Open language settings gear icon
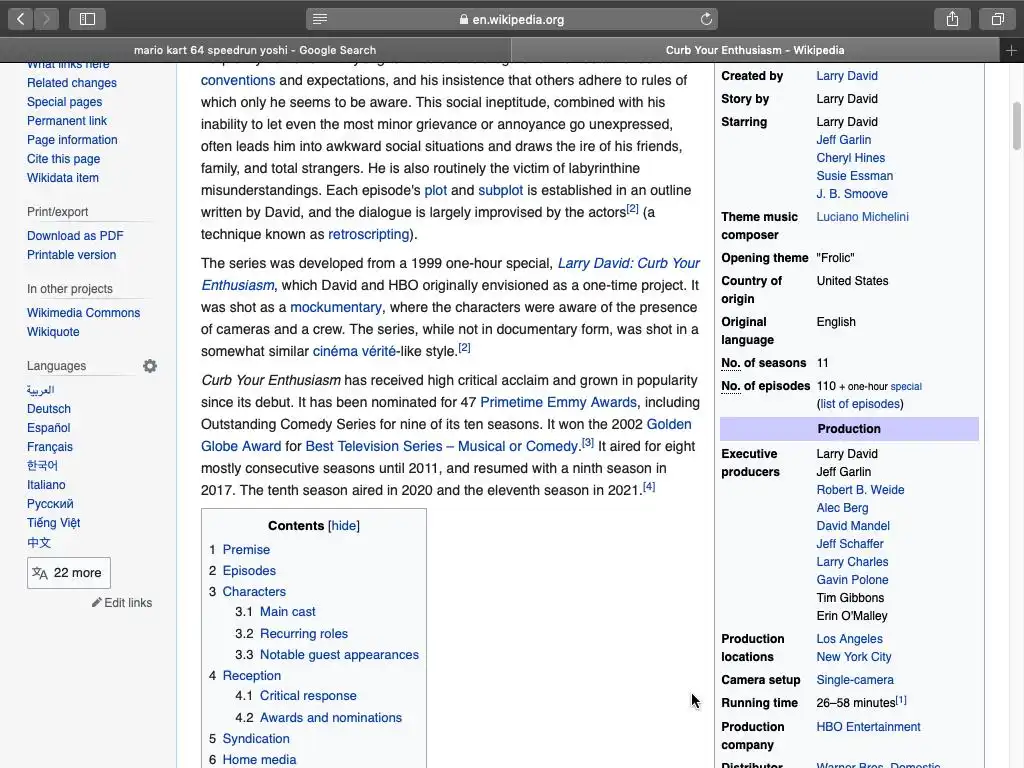1024x768 pixels. (x=150, y=366)
